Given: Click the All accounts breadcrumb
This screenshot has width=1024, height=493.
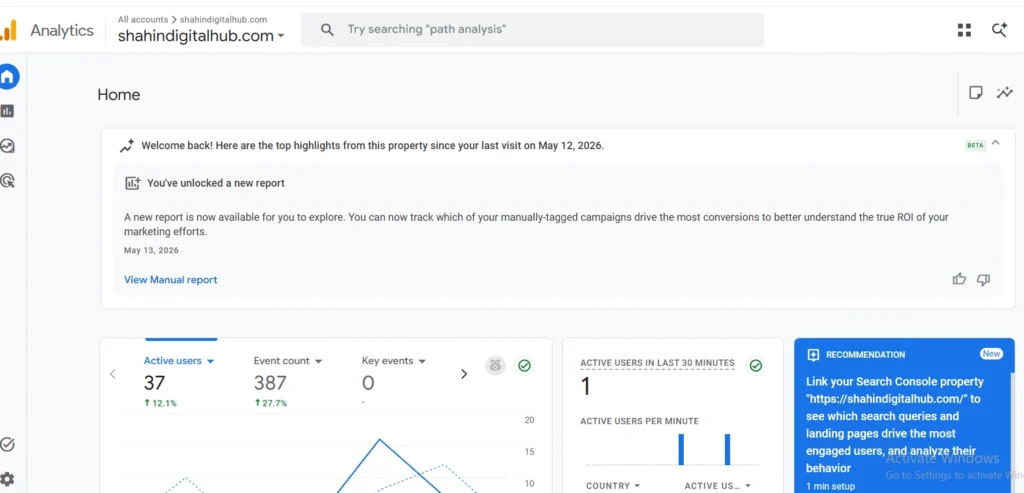Looking at the screenshot, I should coord(143,20).
